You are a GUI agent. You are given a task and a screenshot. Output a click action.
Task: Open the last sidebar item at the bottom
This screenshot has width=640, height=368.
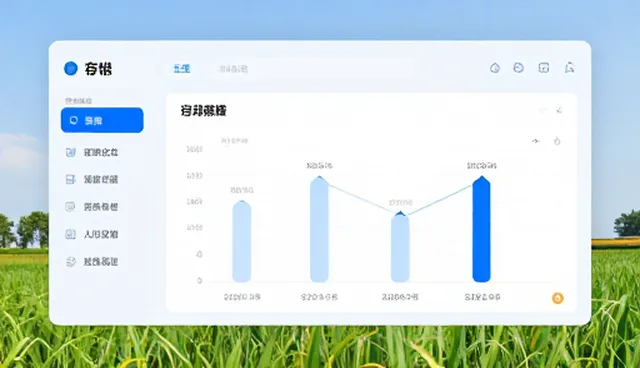[92, 262]
